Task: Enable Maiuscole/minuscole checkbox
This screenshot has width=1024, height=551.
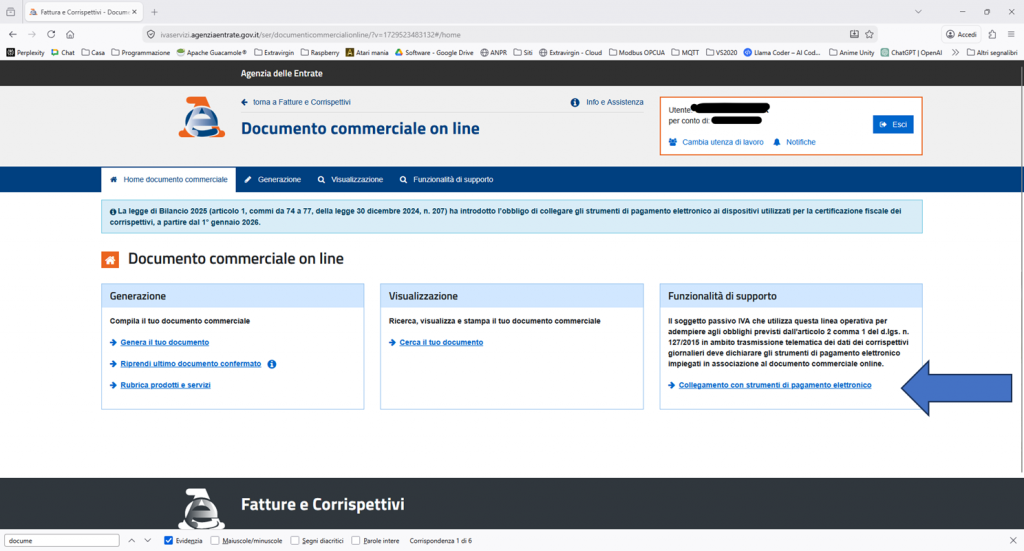Action: click(216, 540)
